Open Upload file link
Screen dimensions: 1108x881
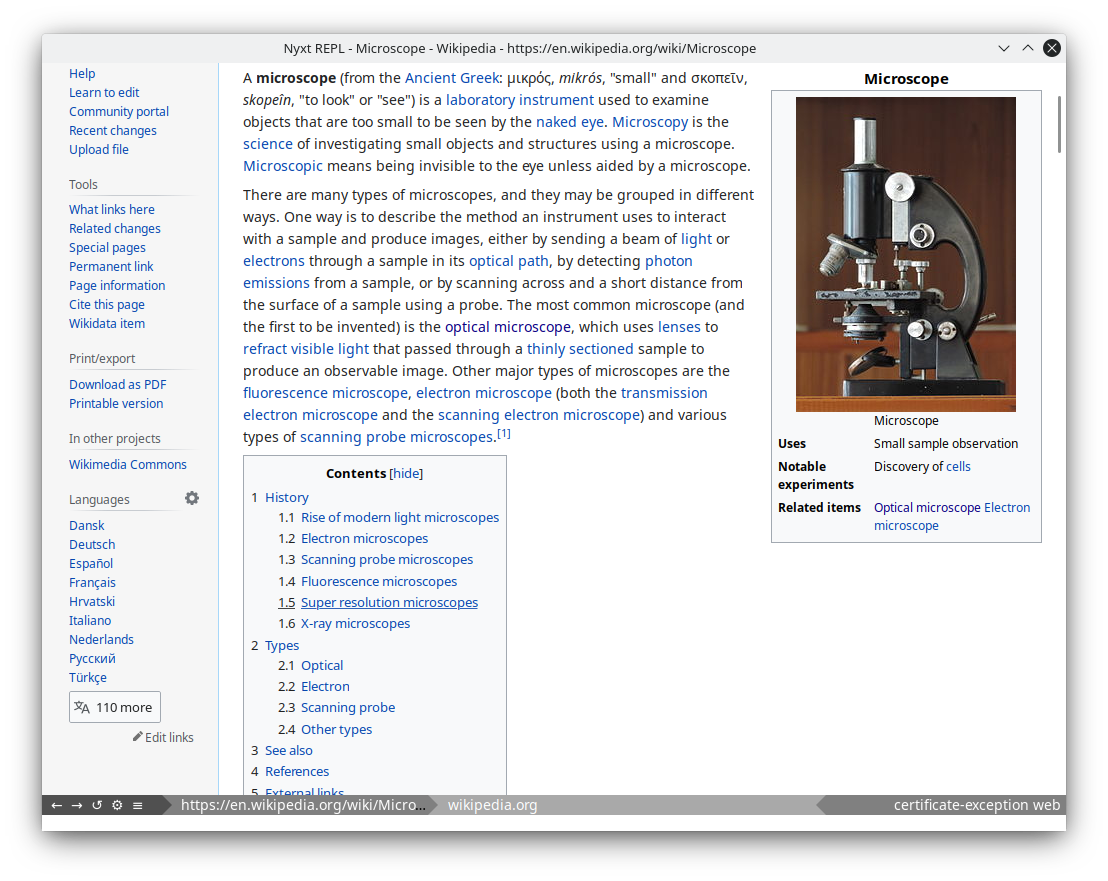click(99, 150)
